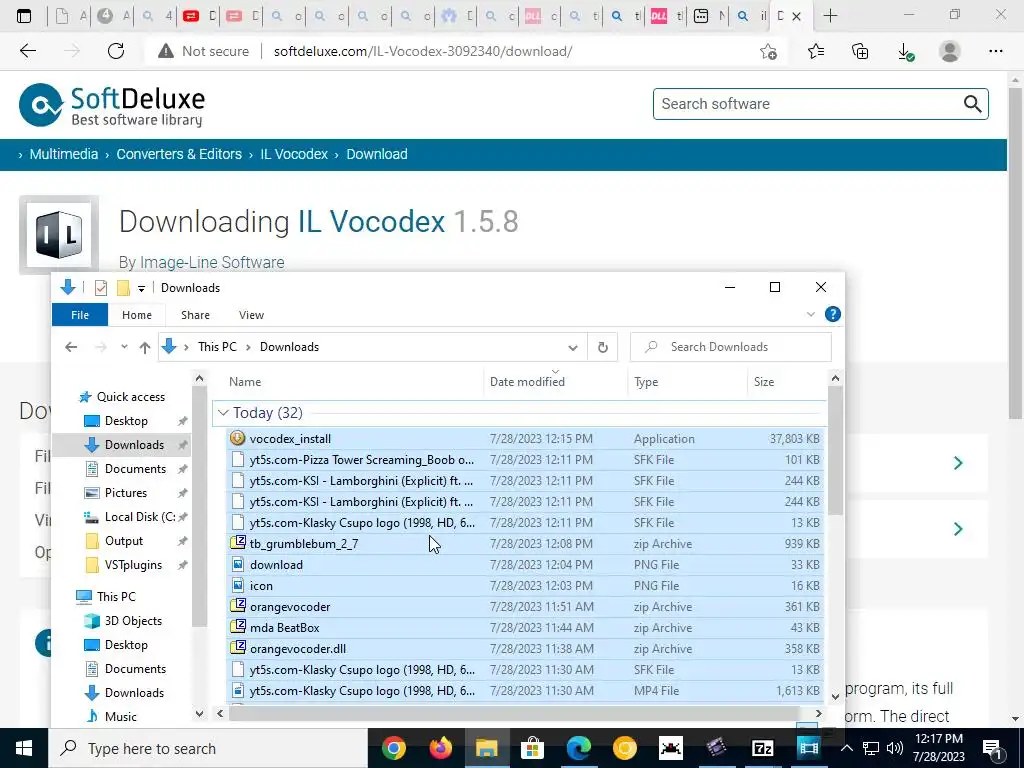Image resolution: width=1024 pixels, height=768 pixels.
Task: Refresh the Downloads folder view
Action: tap(603, 347)
